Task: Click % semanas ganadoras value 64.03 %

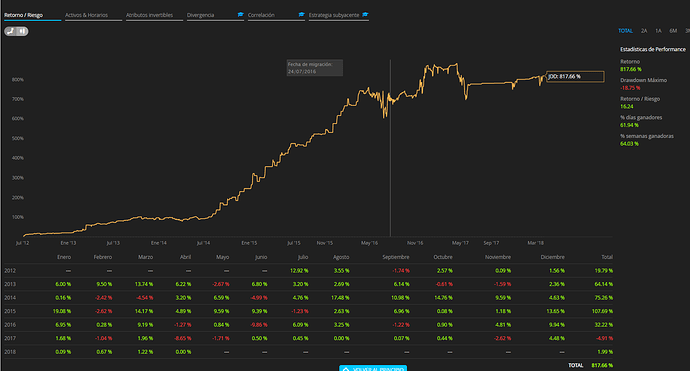Action: pos(629,143)
